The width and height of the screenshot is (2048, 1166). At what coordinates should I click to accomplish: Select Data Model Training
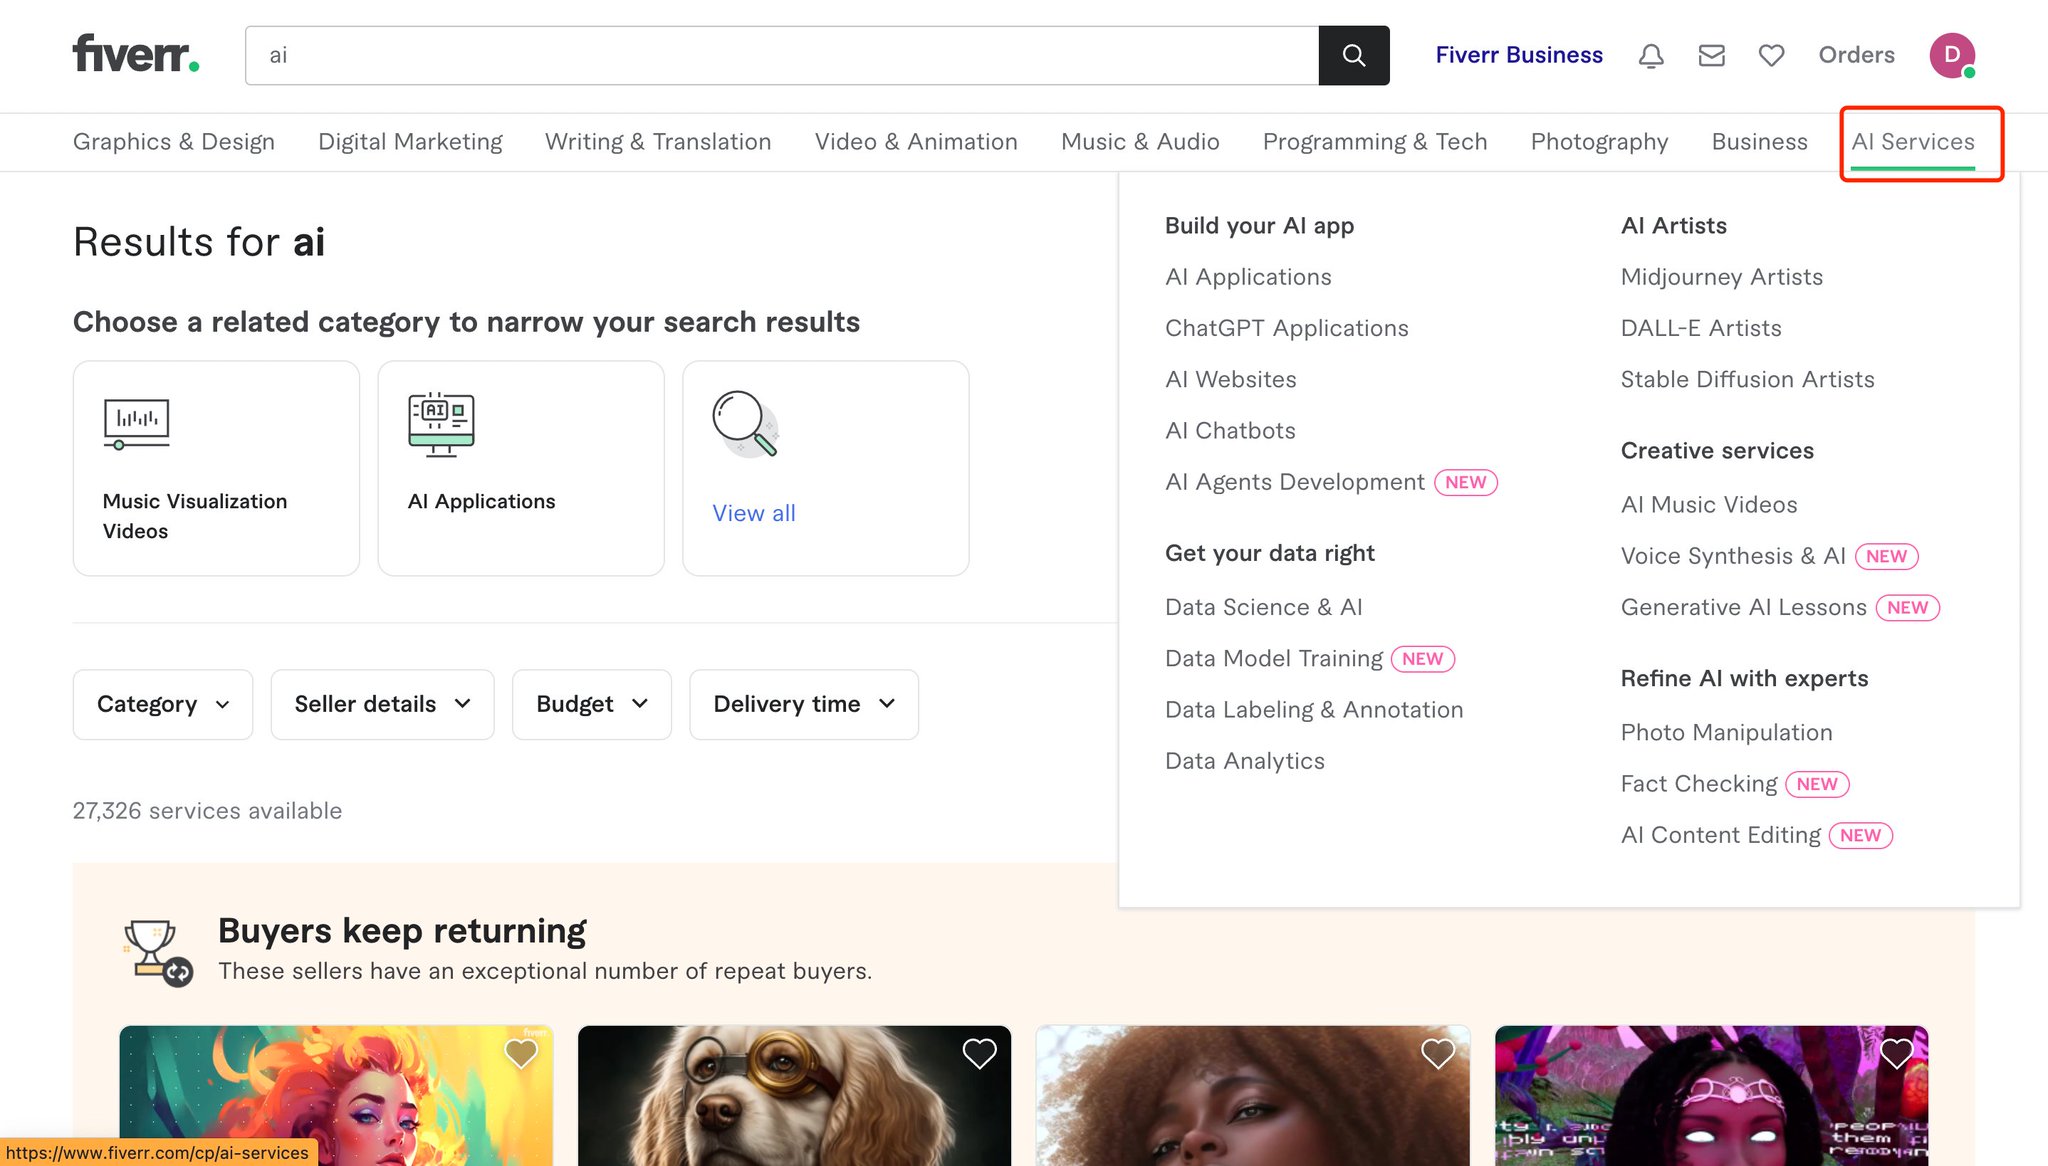click(1274, 658)
